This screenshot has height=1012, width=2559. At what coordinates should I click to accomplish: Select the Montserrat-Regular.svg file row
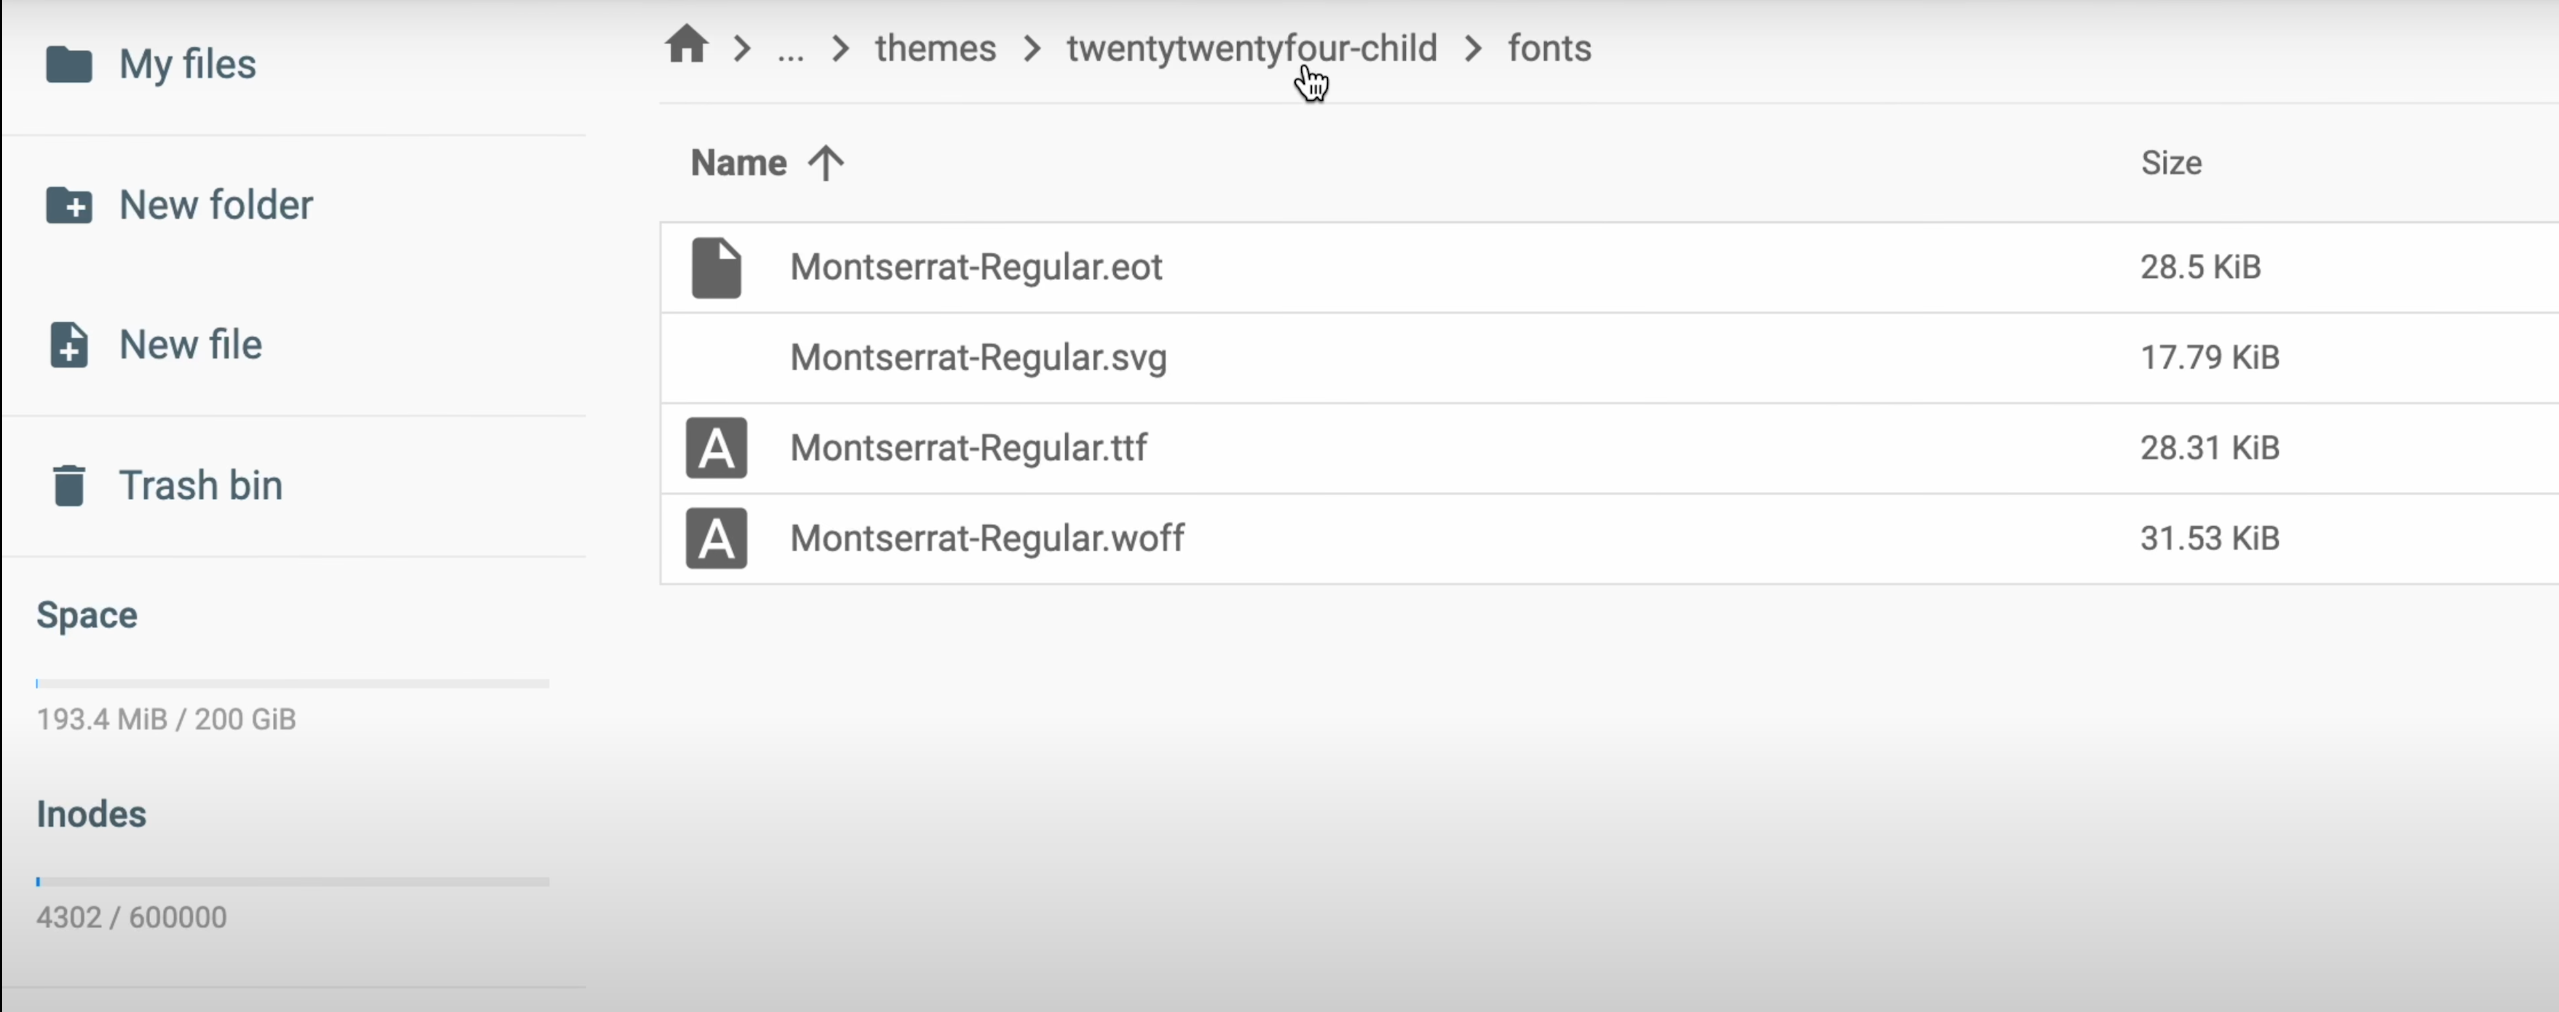pyautogui.click(x=978, y=358)
